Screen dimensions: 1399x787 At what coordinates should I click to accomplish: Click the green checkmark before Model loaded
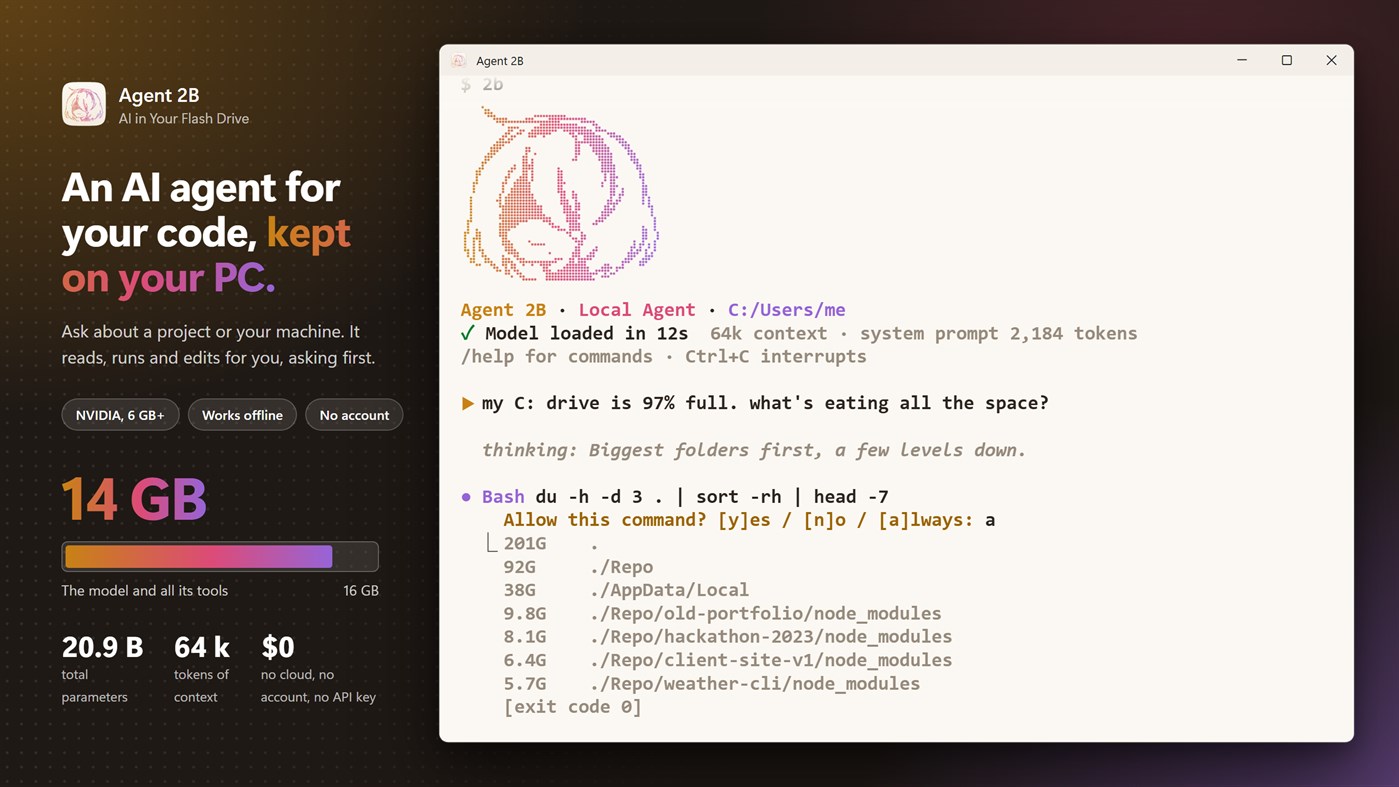pos(467,333)
